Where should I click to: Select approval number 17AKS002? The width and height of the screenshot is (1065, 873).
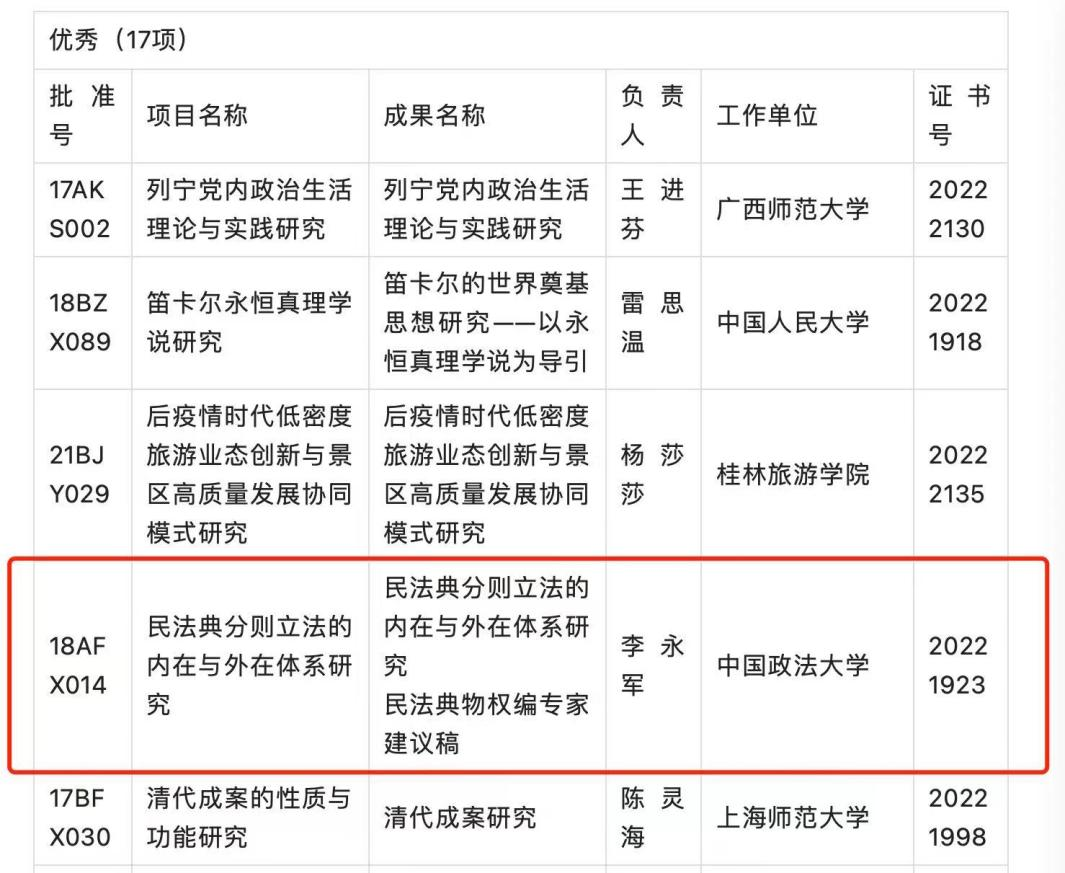[80, 209]
